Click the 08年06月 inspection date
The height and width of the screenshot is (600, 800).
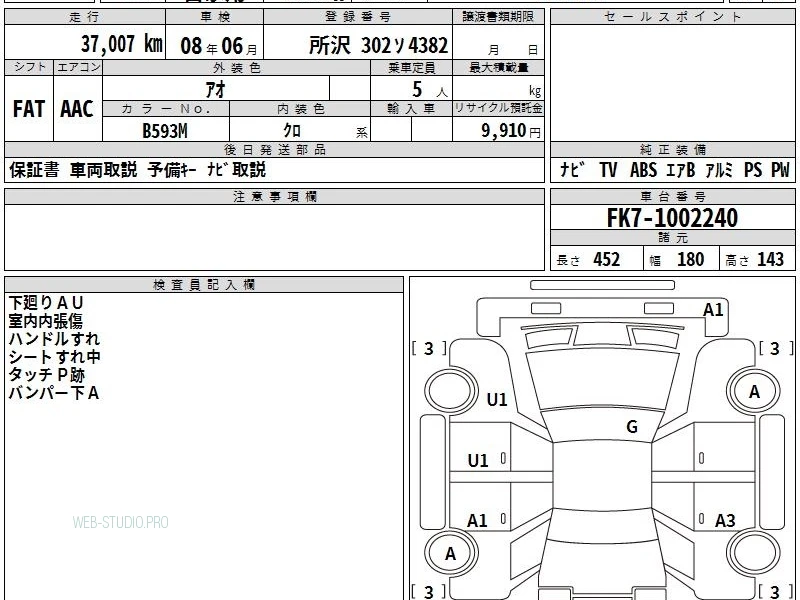(219, 46)
